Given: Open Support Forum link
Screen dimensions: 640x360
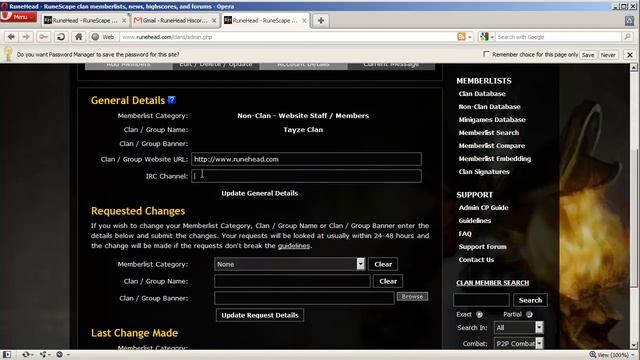Looking at the screenshot, I should click(x=482, y=247).
